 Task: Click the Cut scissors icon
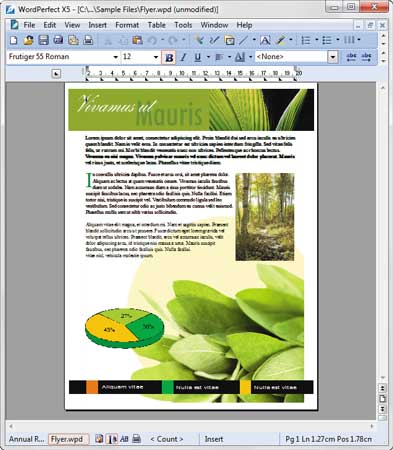click(108, 41)
